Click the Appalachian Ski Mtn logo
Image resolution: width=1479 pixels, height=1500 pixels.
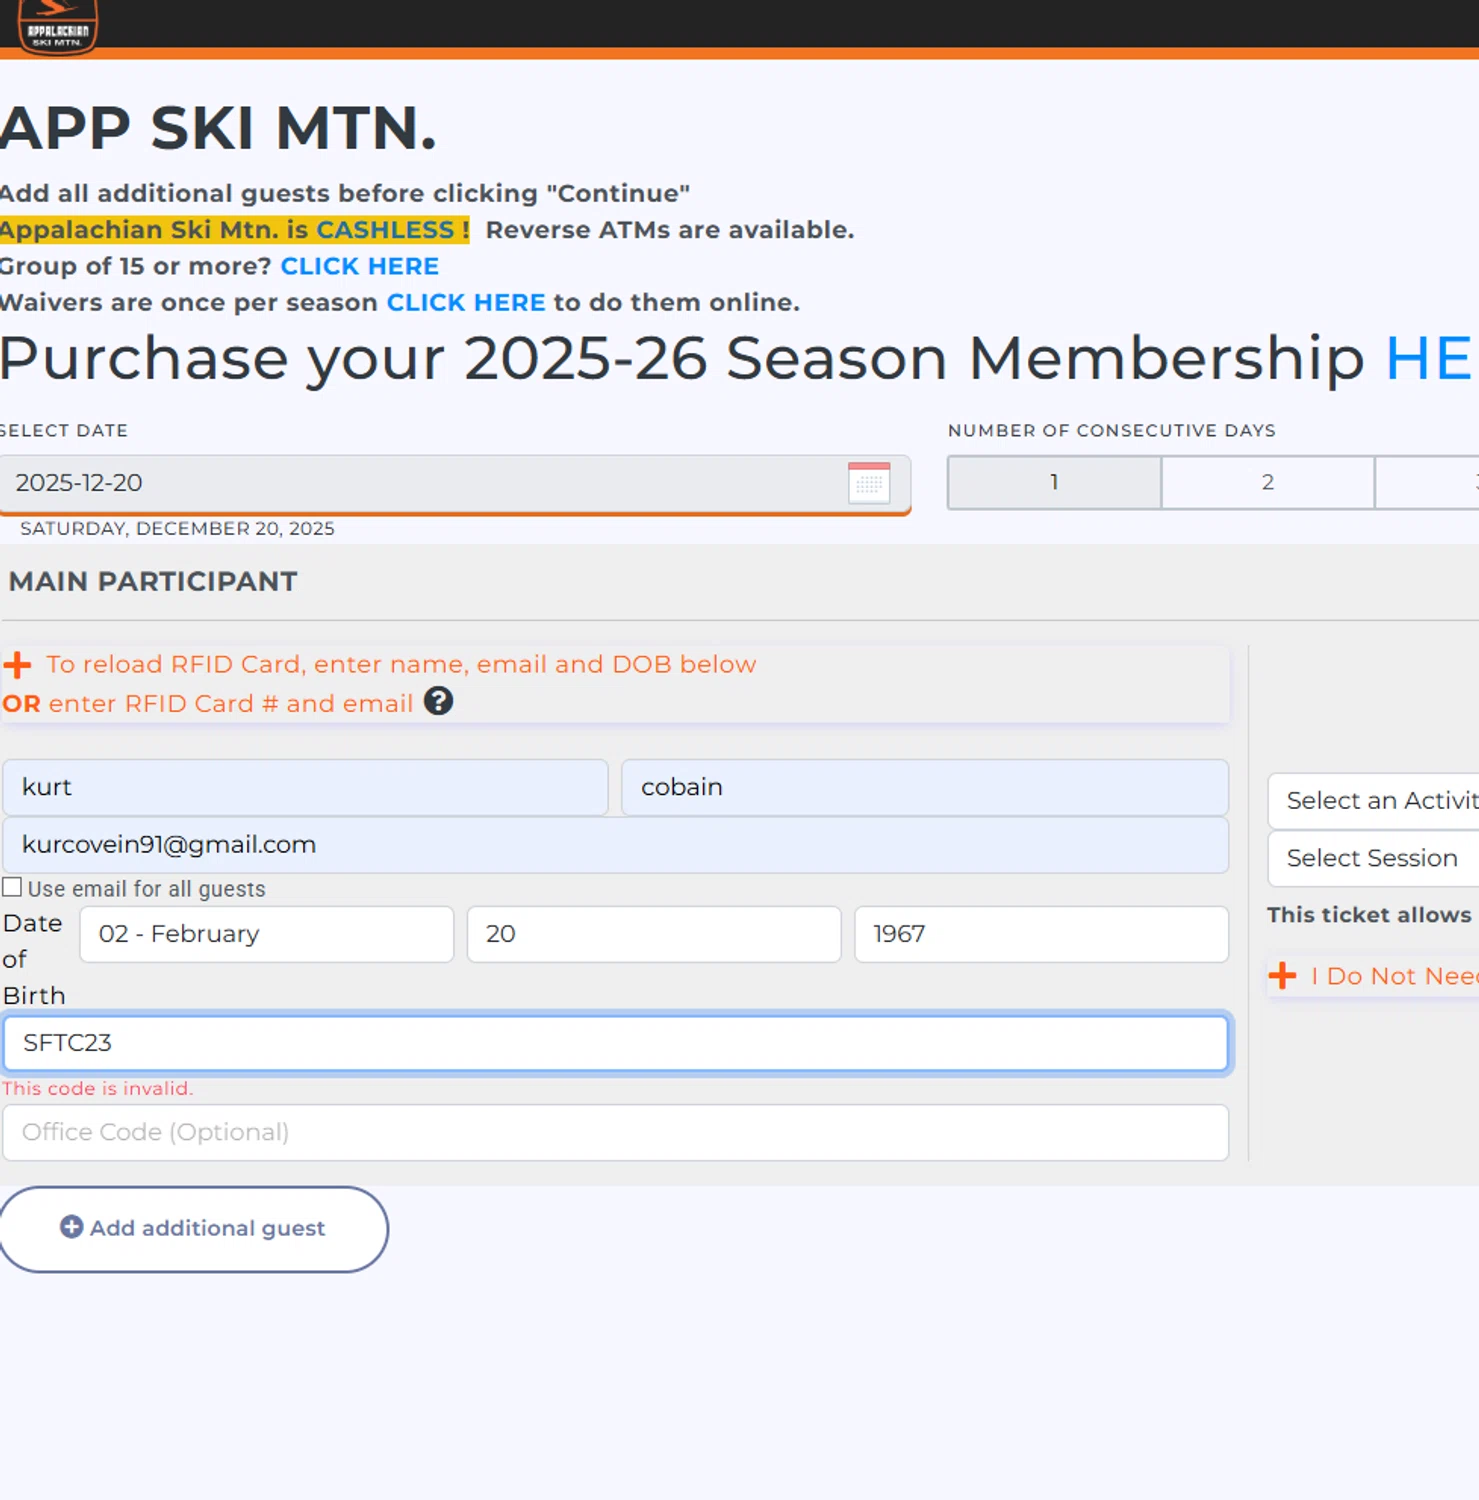58,25
